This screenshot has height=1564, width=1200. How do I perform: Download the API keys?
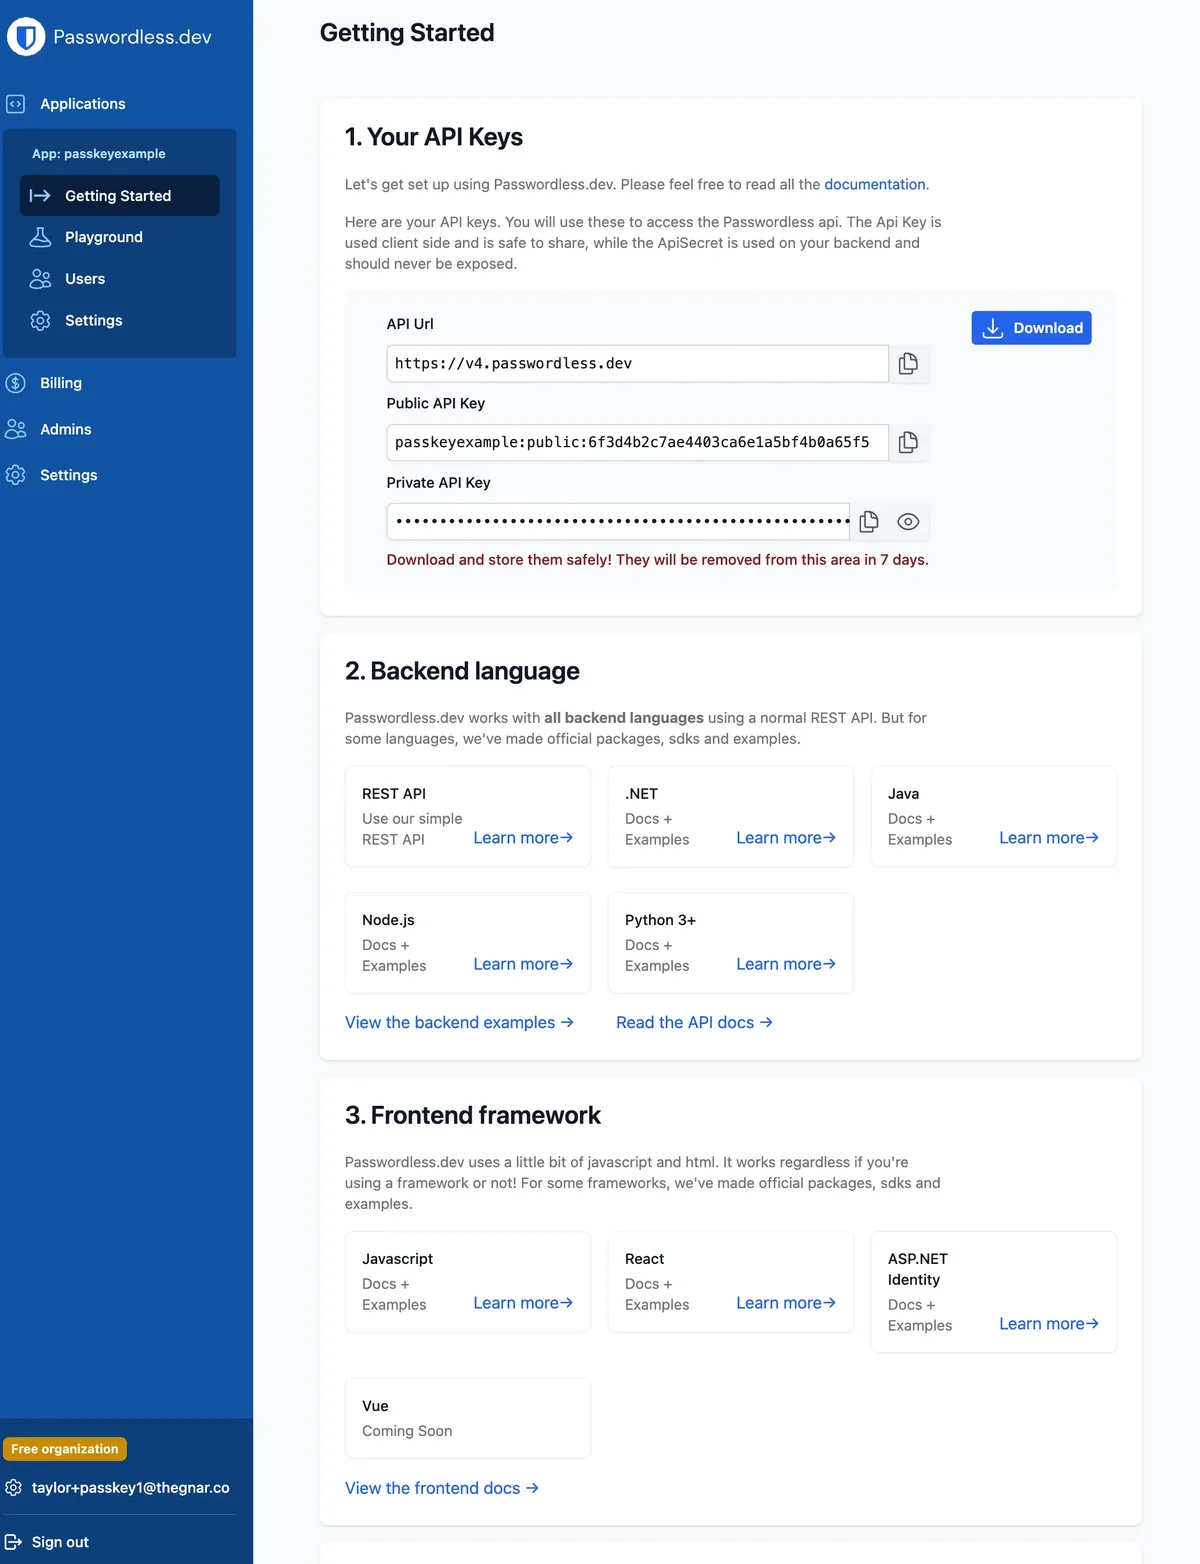coord(1031,328)
